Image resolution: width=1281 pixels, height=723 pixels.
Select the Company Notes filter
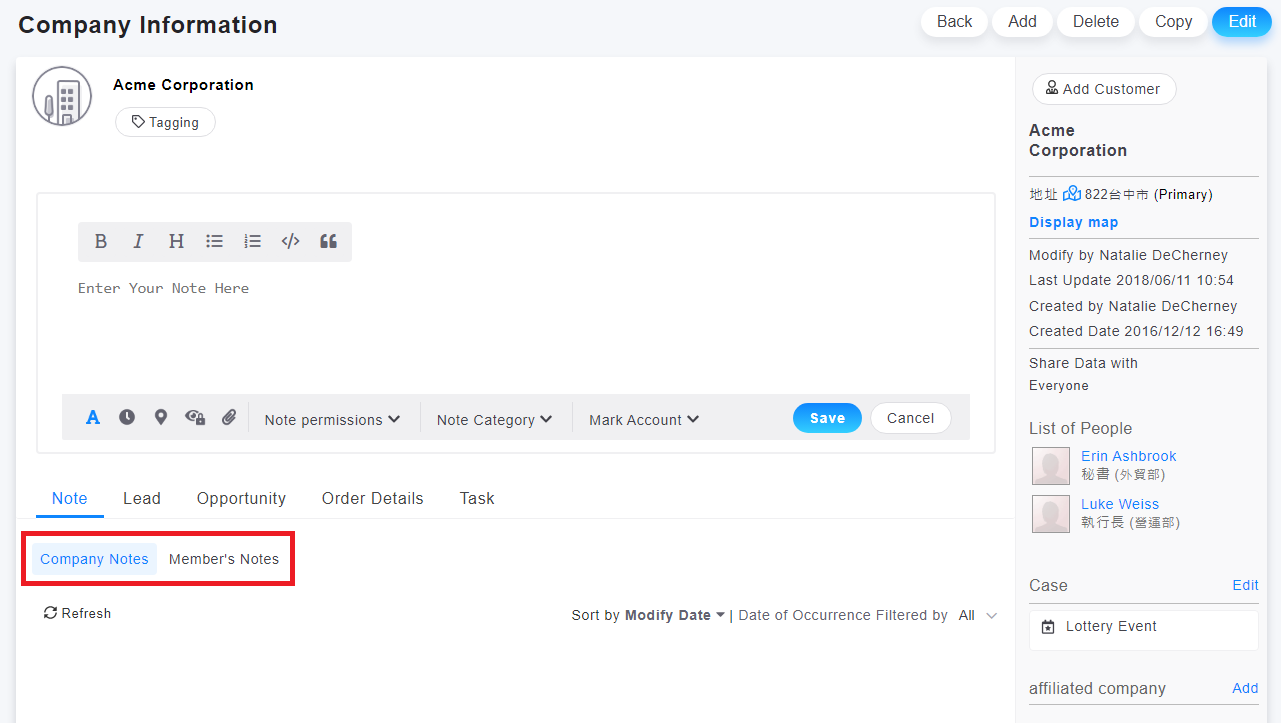94,559
